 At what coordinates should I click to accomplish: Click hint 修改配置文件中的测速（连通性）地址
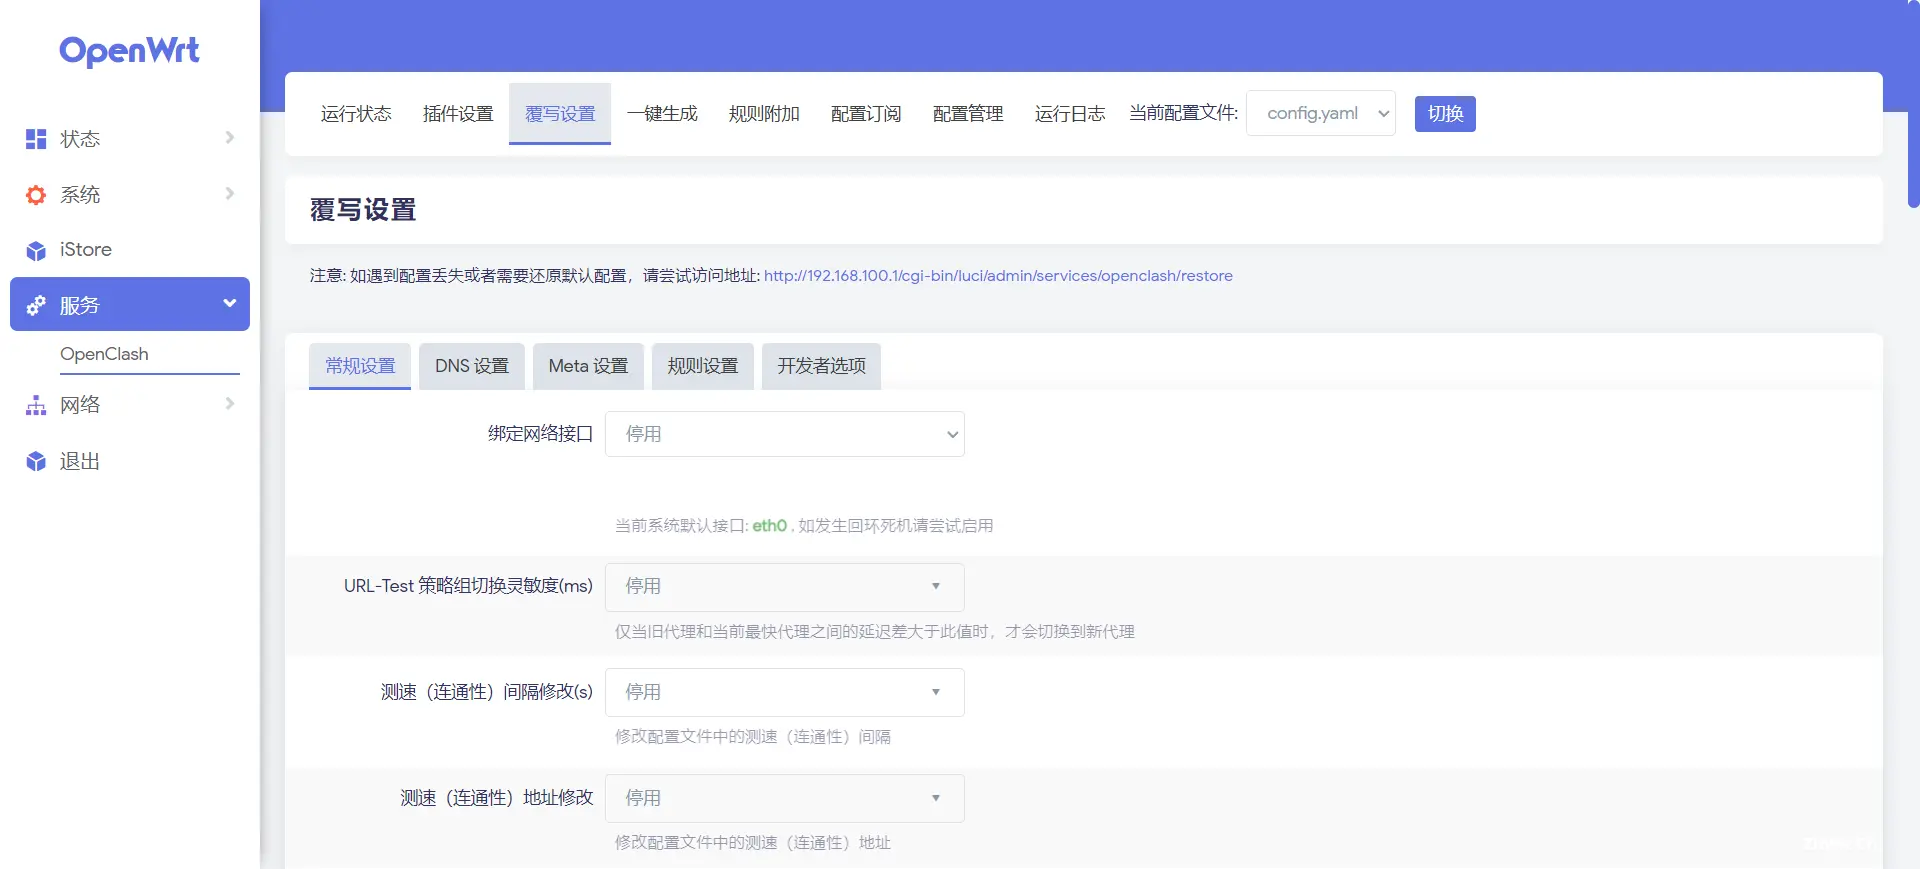coord(753,843)
